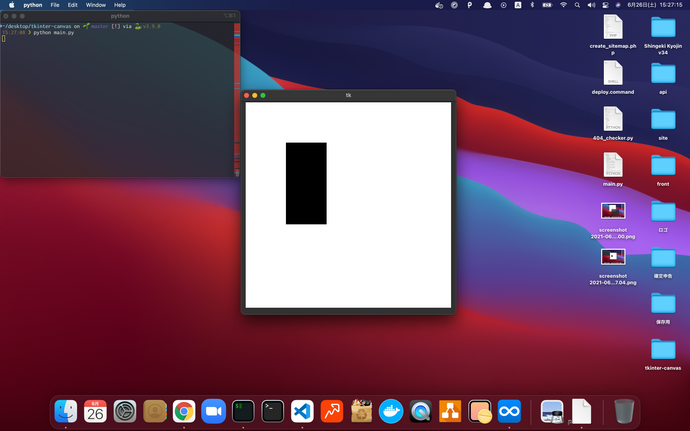This screenshot has width=690, height=431.
Task: Open Spotlight search magnifier
Action: coord(577,5)
